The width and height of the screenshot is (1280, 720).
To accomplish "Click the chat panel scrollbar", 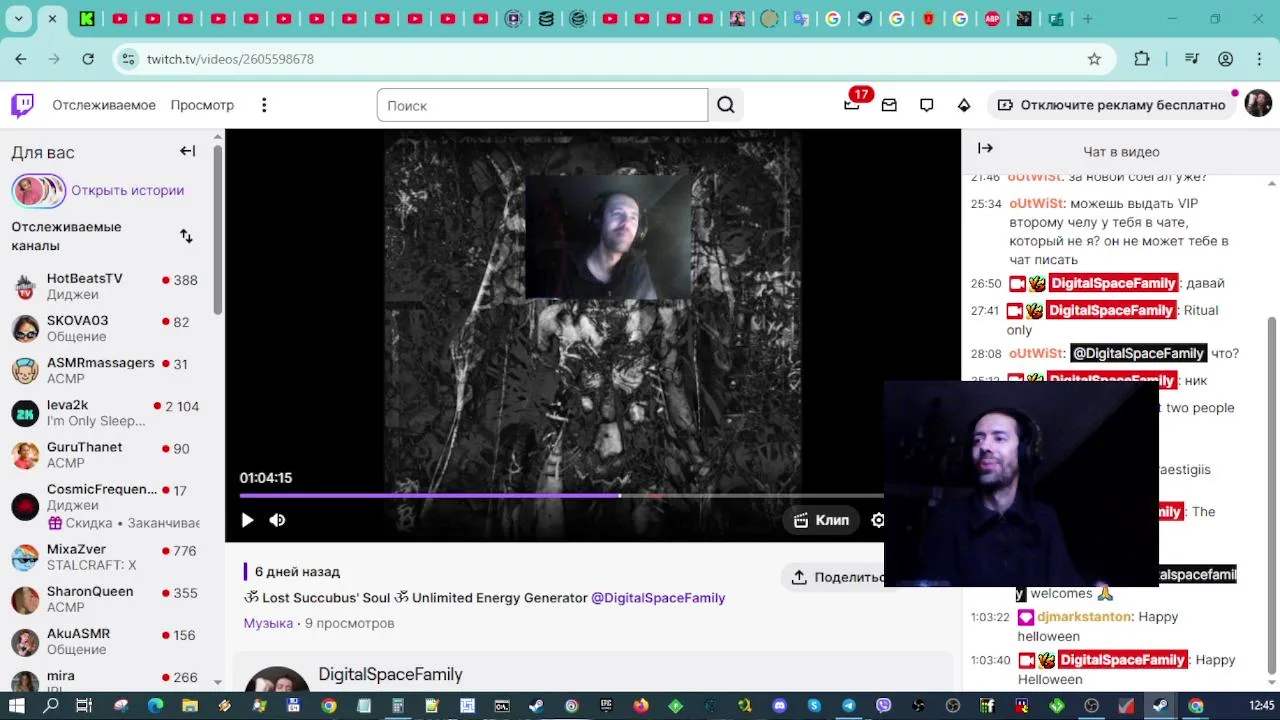I will tap(1272, 495).
